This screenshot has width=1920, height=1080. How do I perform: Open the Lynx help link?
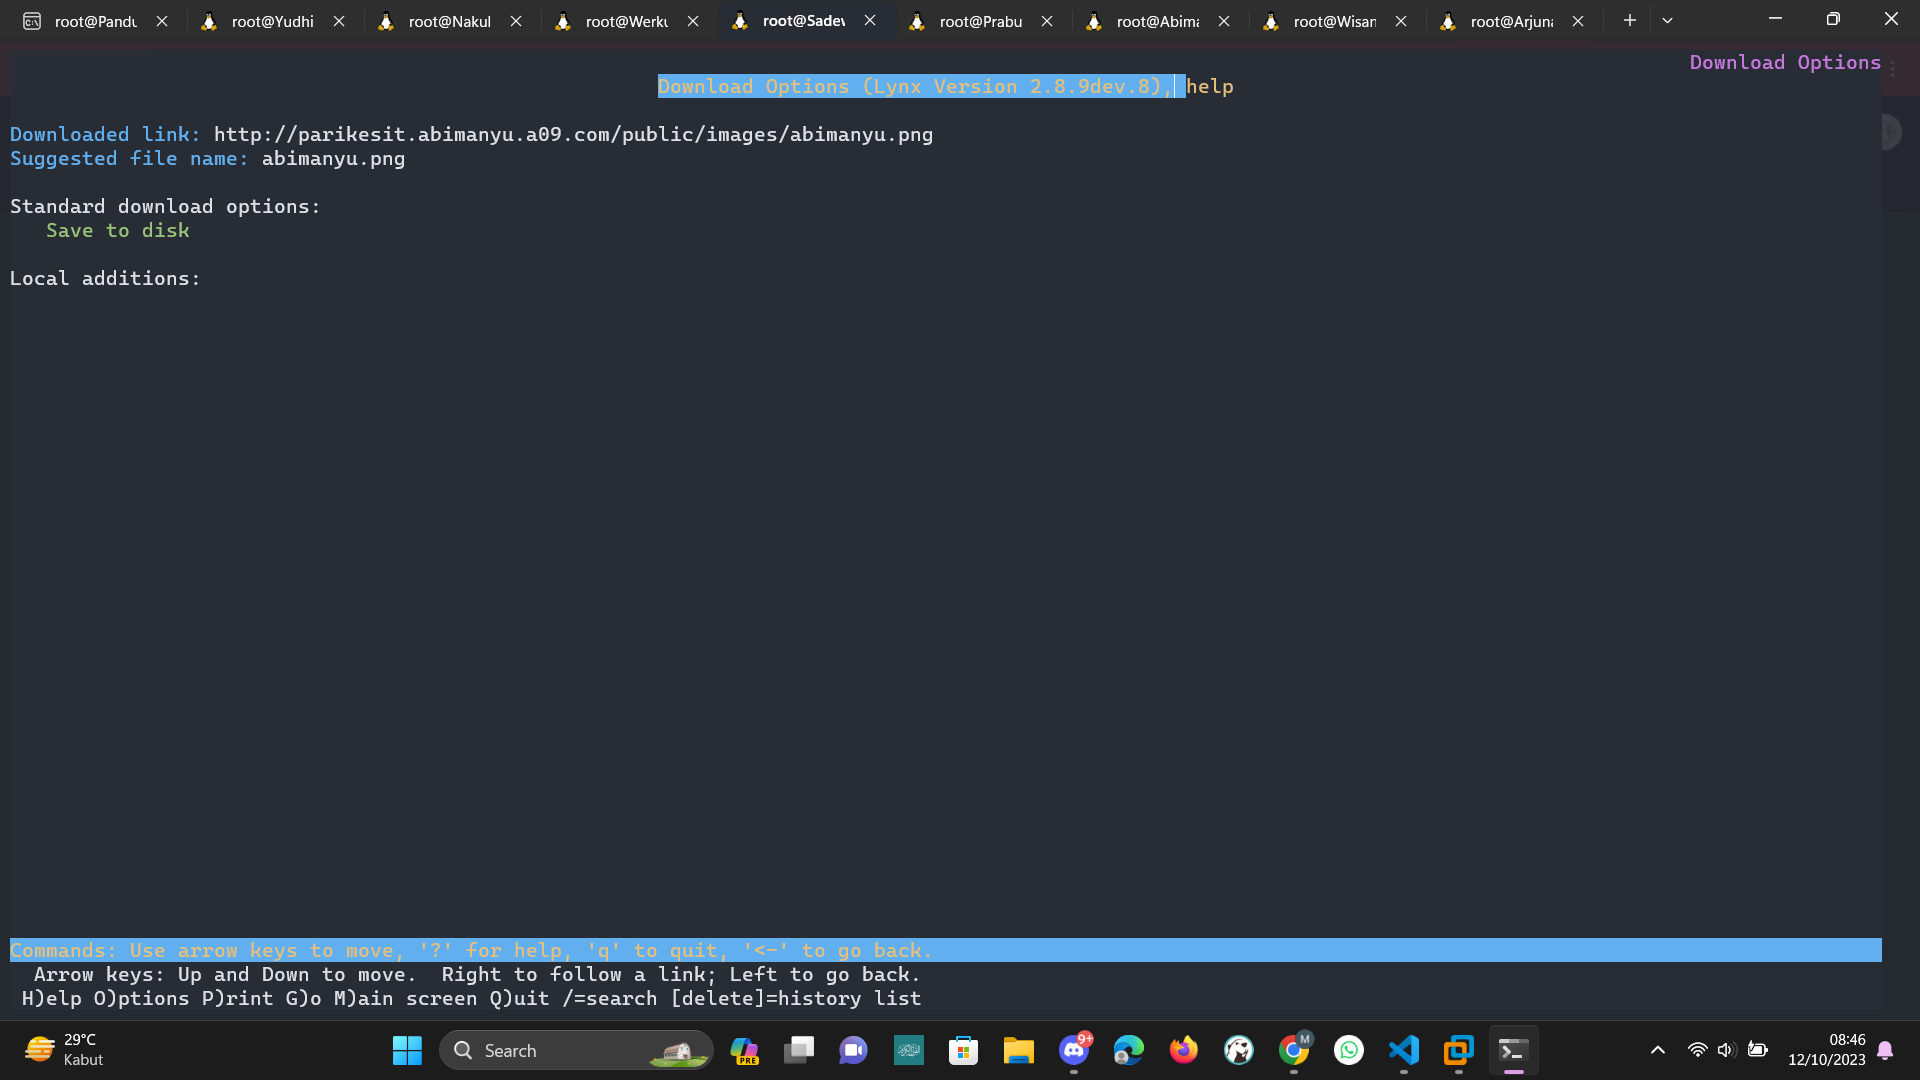click(1210, 86)
